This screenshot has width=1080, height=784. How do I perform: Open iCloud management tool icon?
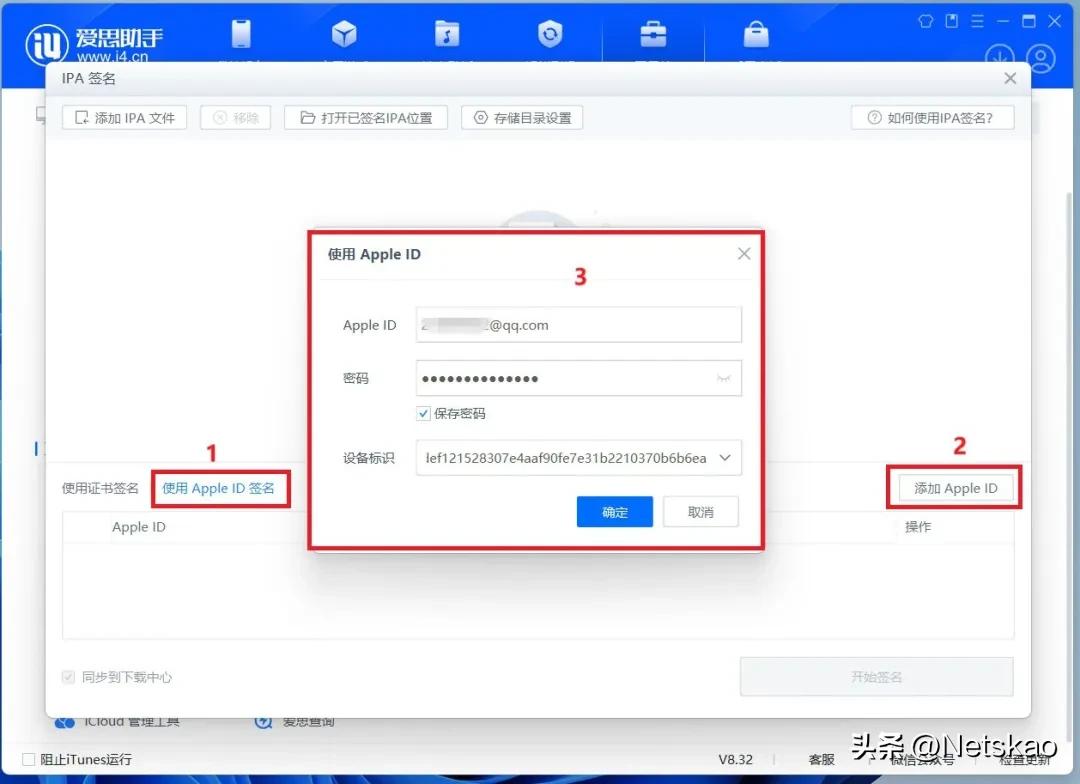65,722
